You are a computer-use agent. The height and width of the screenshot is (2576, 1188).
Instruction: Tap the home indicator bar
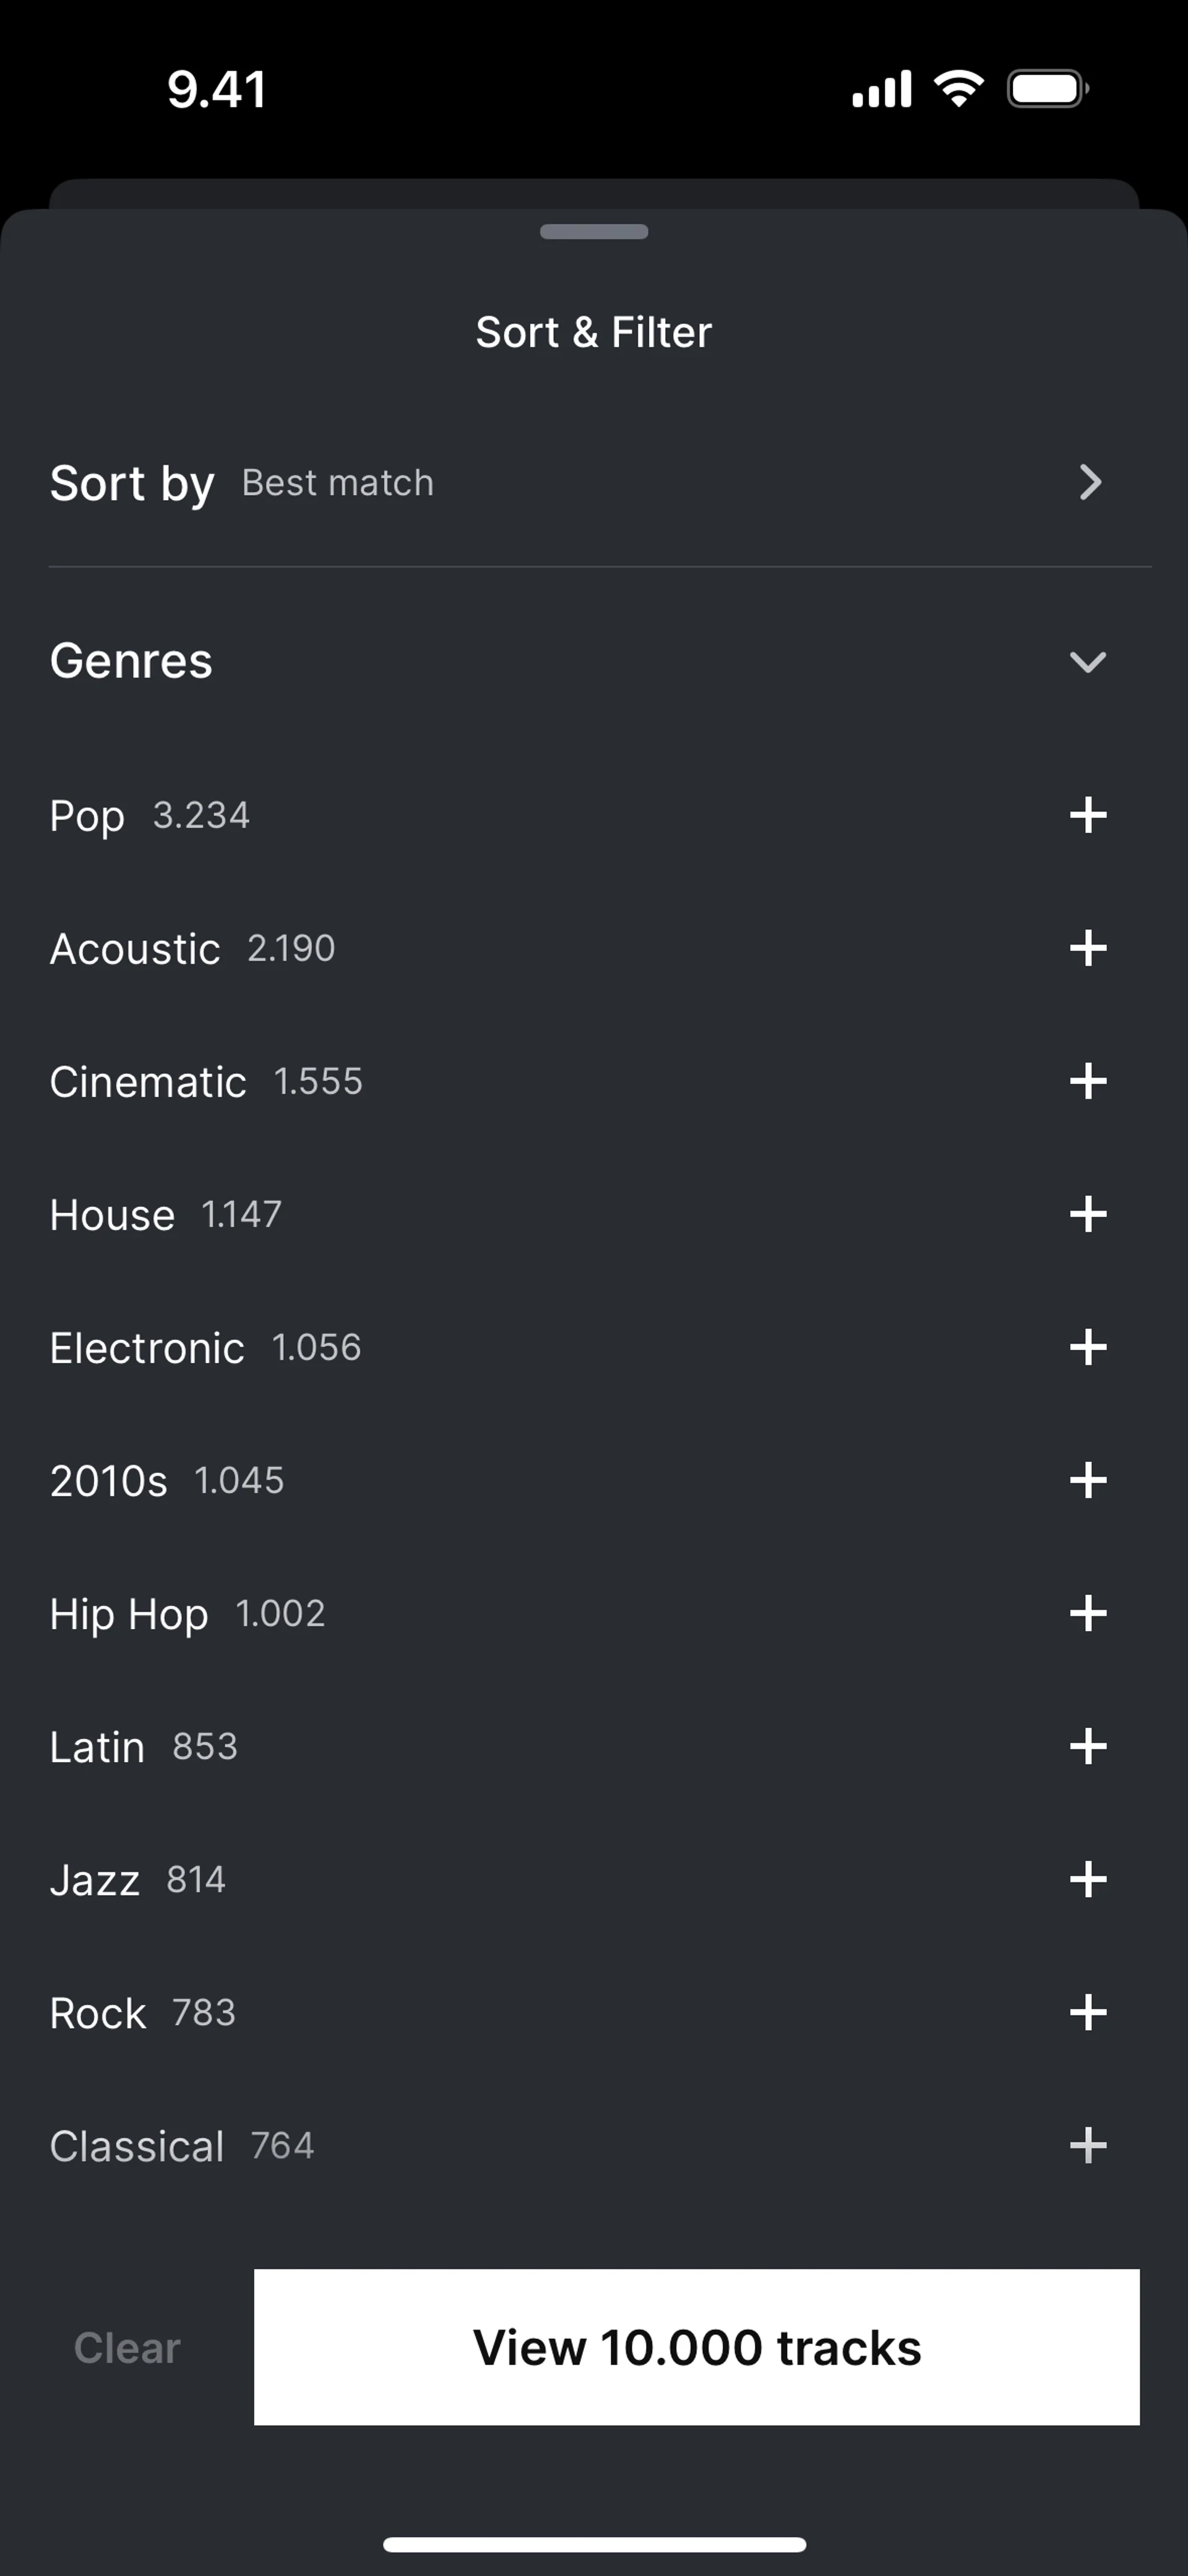click(594, 2544)
